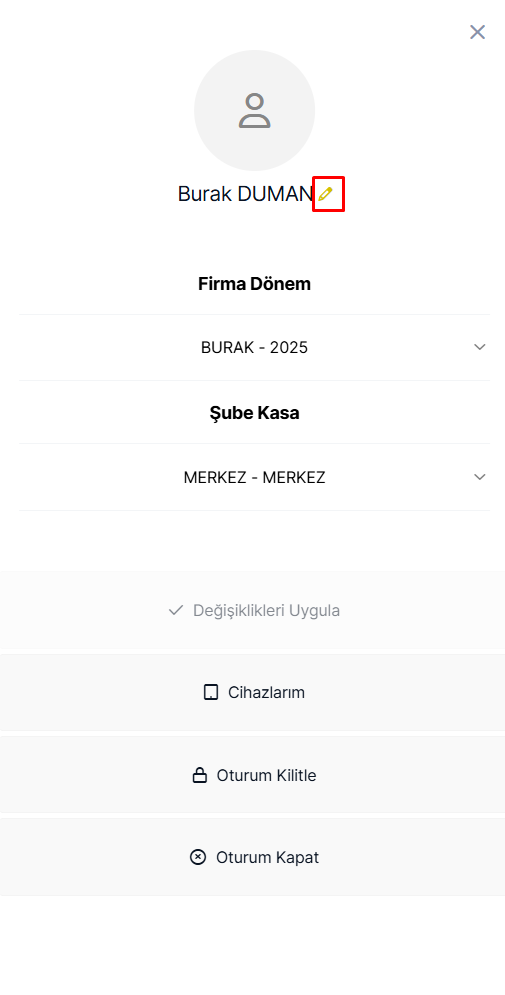Image resolution: width=505 pixels, height=995 pixels.
Task: Click the Burak DUMAN user name
Action: point(246,194)
